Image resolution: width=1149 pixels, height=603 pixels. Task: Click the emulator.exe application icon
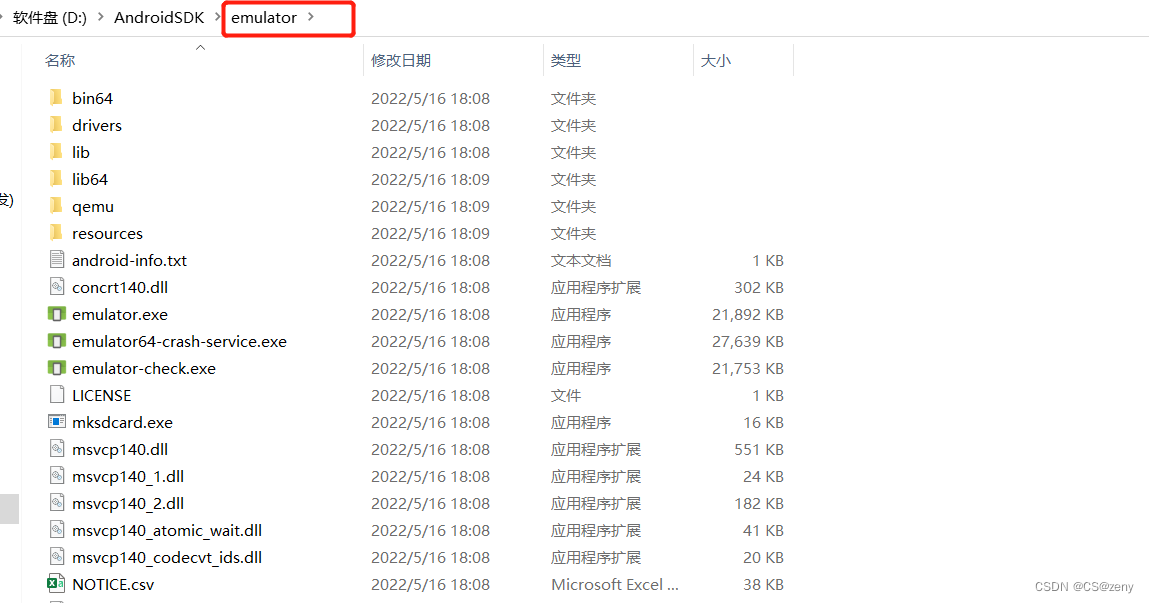point(56,314)
